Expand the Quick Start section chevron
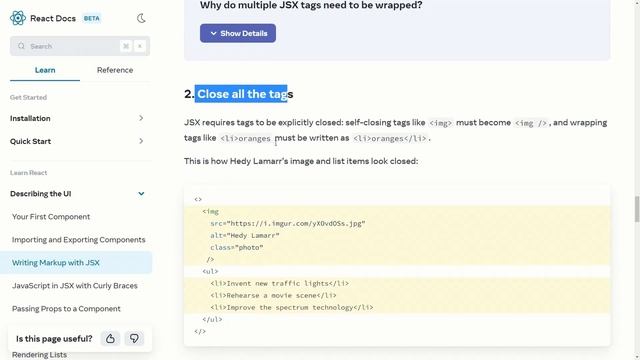Viewport: 640px width, 360px height. (141, 141)
